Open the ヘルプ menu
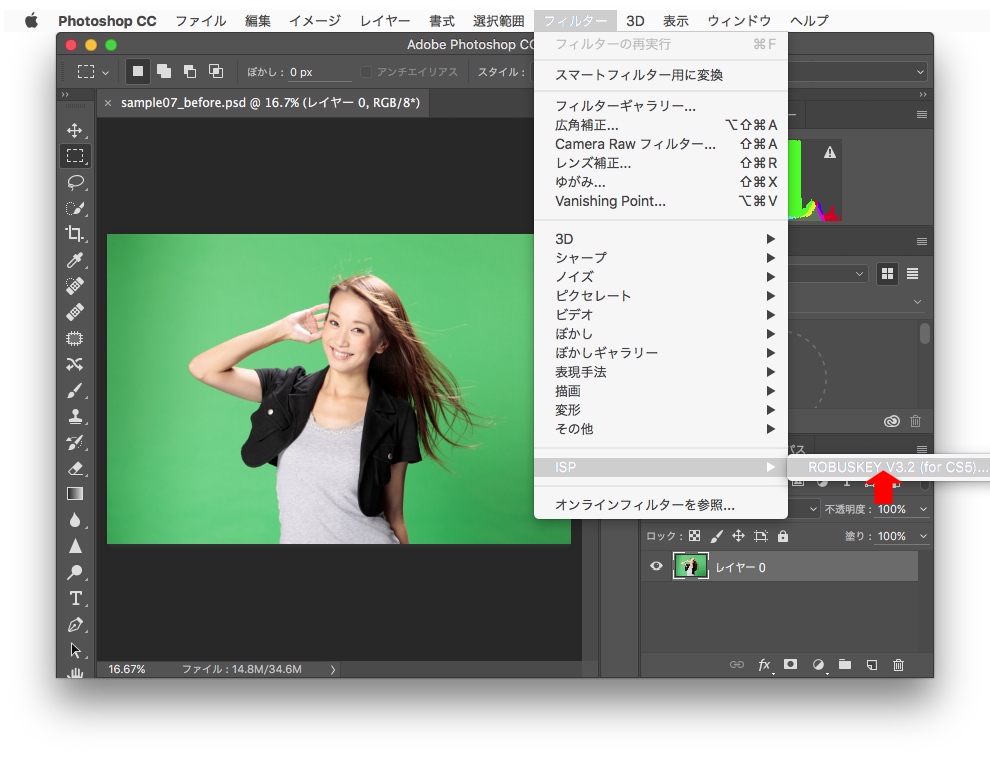Image resolution: width=990 pixels, height=758 pixels. tap(809, 21)
